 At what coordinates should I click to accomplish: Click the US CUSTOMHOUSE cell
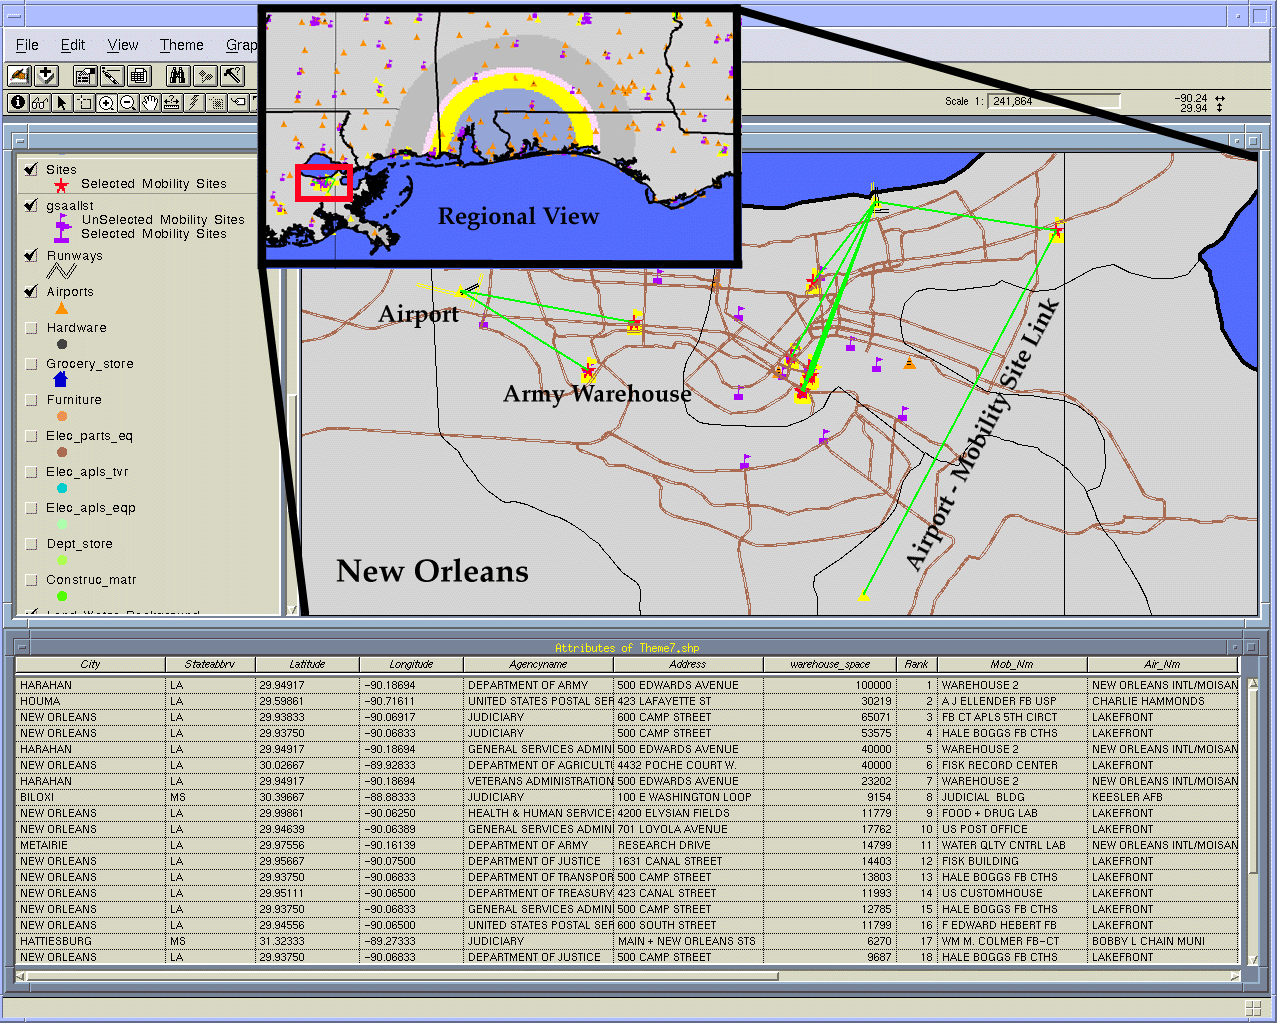(1012, 893)
